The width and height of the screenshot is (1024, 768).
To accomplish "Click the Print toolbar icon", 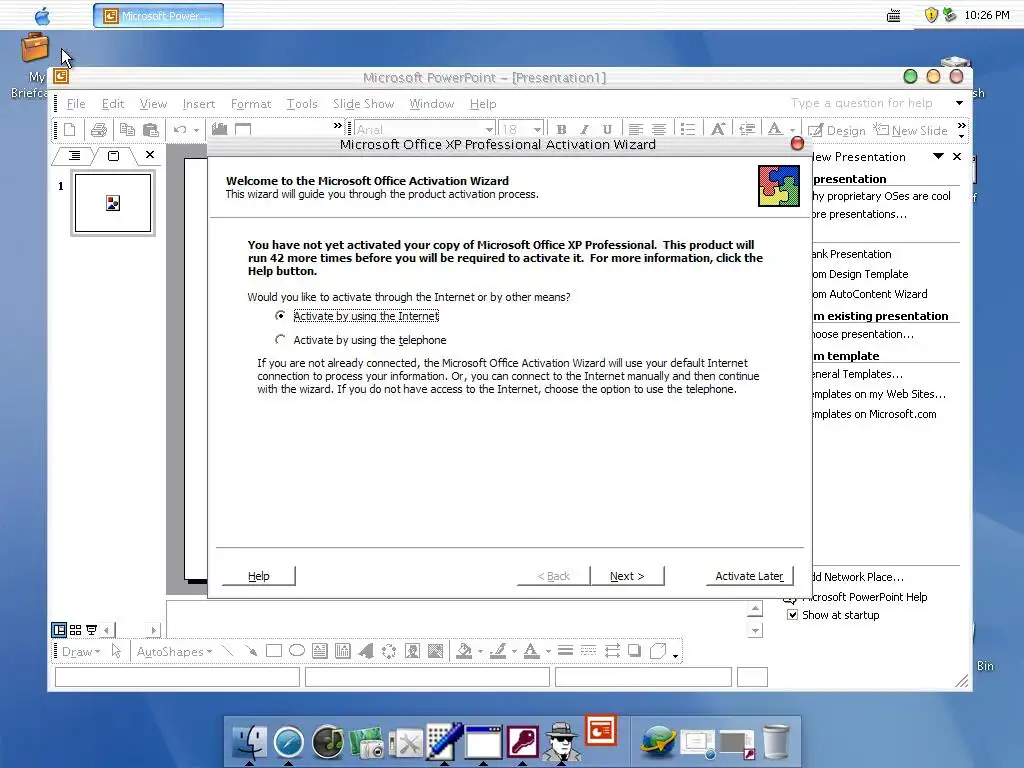I will pos(99,129).
